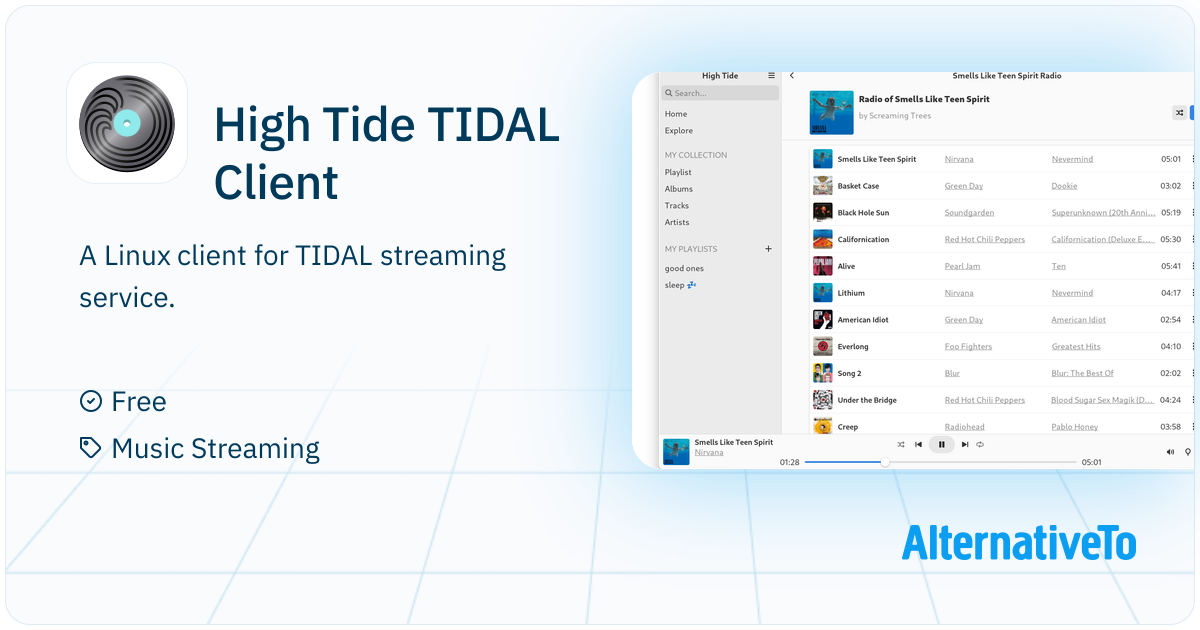Open the more options for Basket Case row

pyautogui.click(x=1193, y=186)
